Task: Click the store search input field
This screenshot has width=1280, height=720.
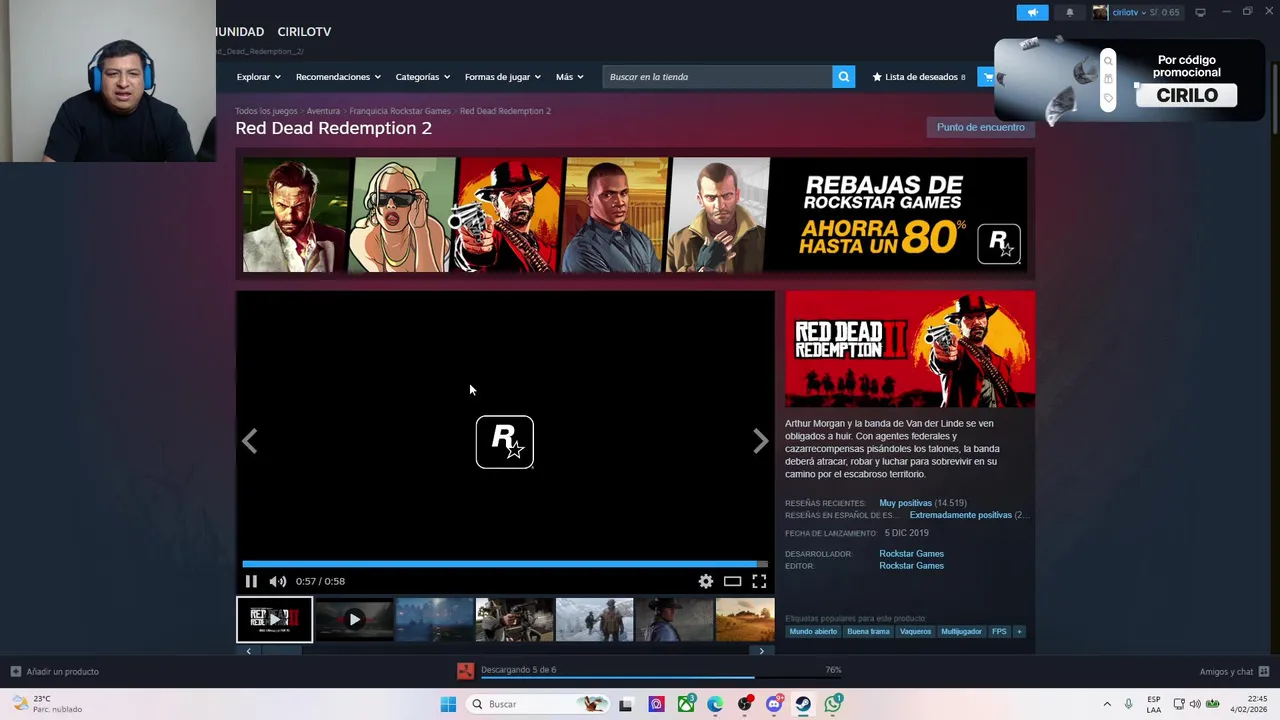Action: tap(717, 77)
